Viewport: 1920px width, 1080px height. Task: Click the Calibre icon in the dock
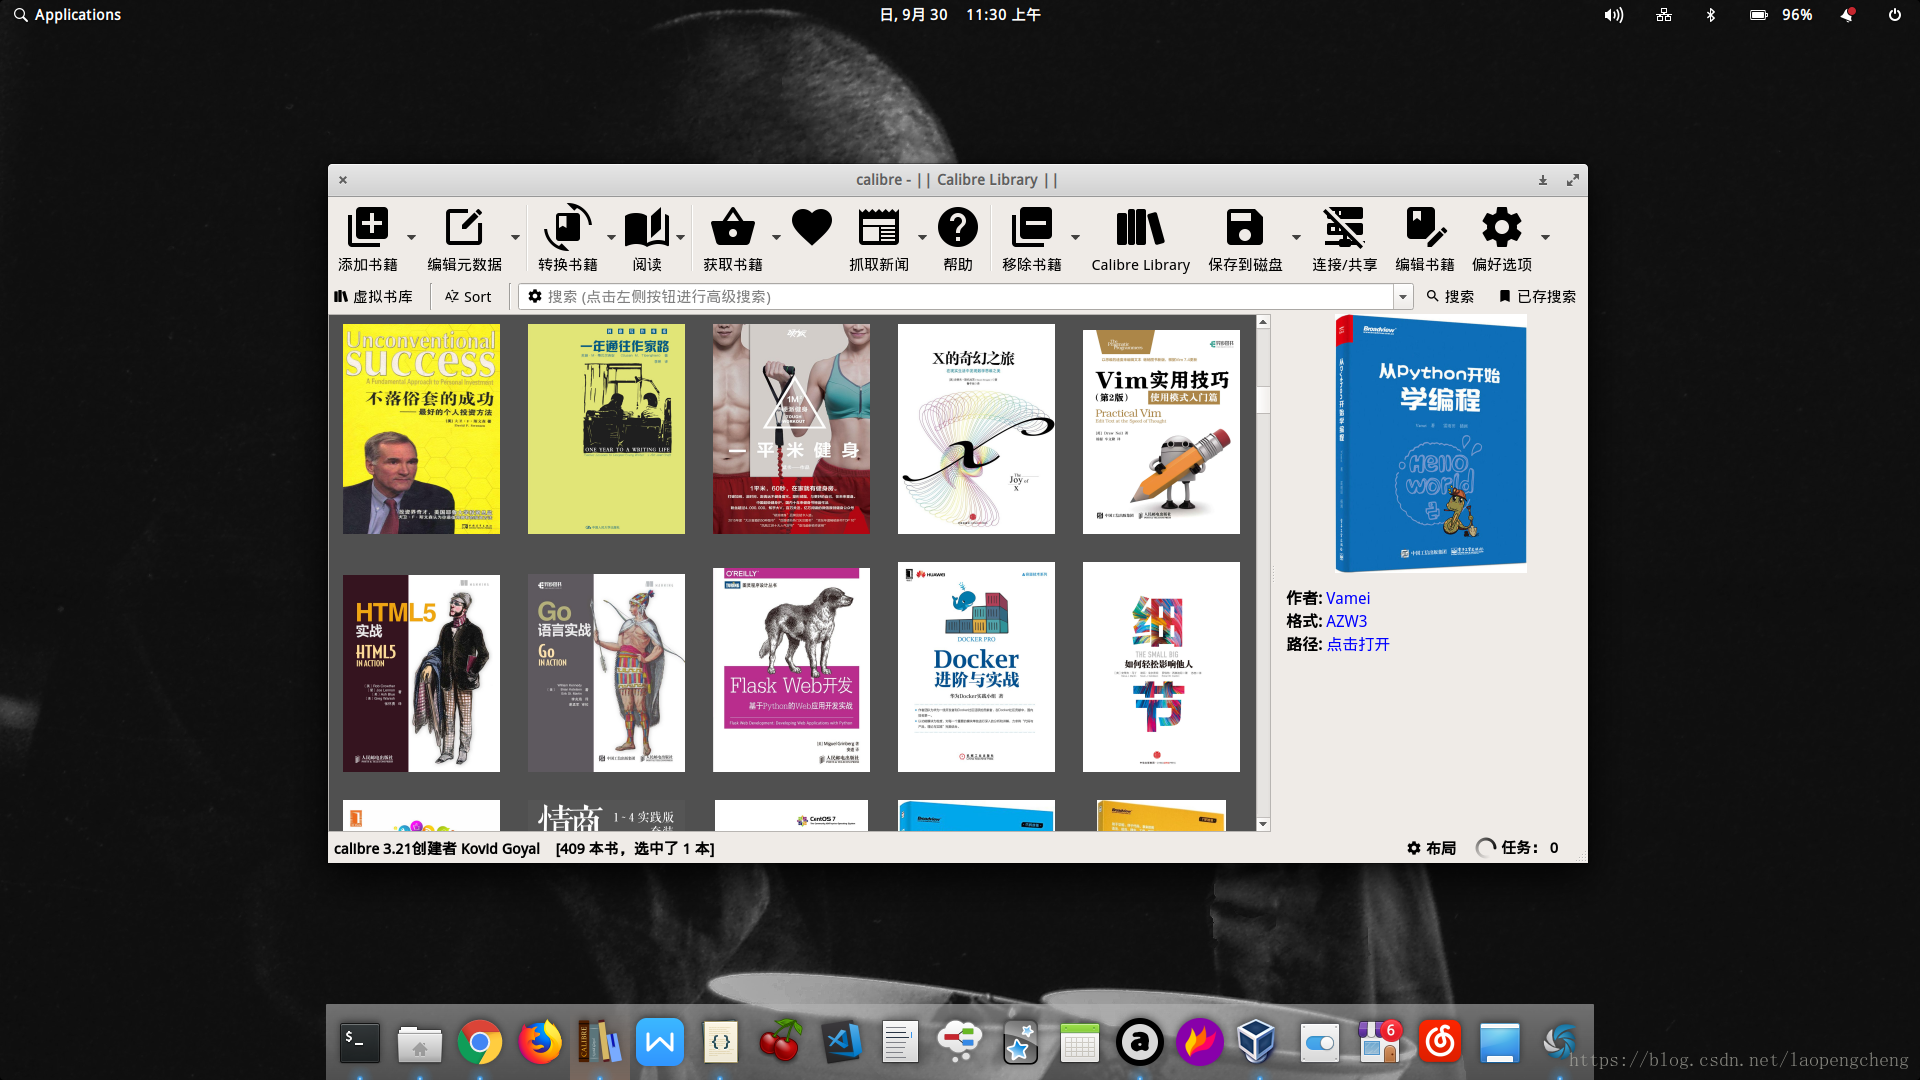pos(600,1043)
